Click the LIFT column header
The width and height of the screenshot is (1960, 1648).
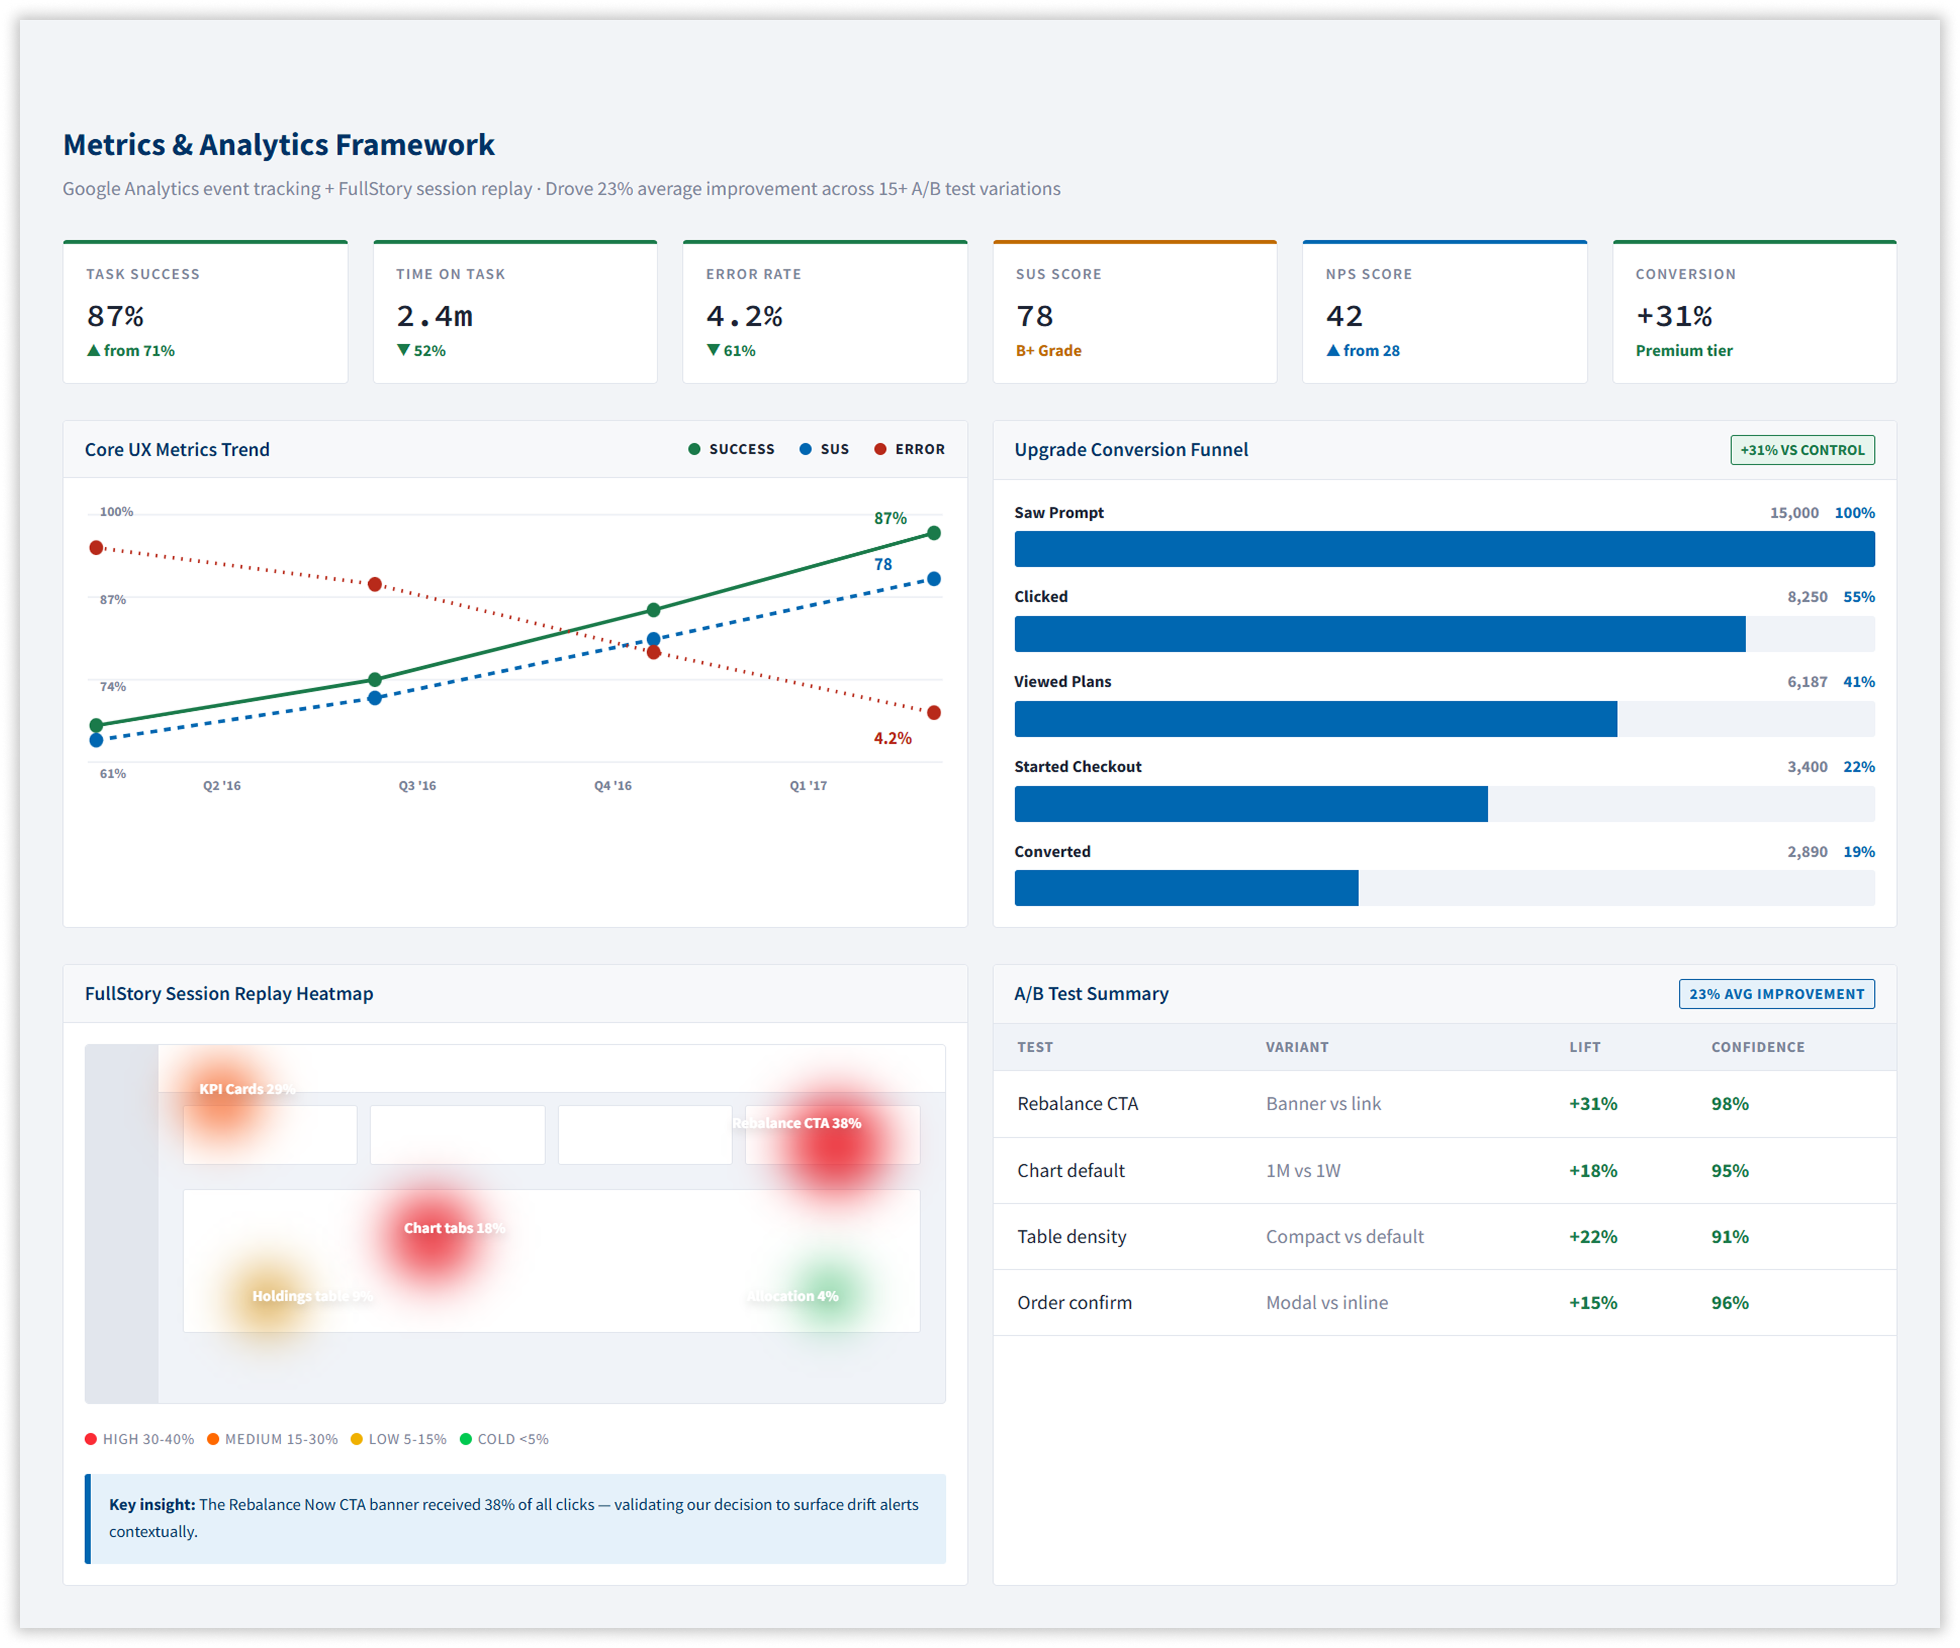[1584, 1047]
